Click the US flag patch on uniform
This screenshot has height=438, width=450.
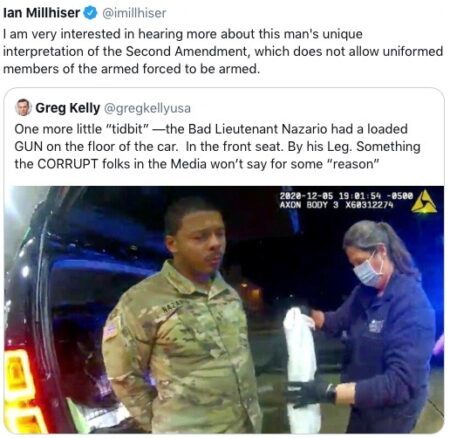(110, 328)
